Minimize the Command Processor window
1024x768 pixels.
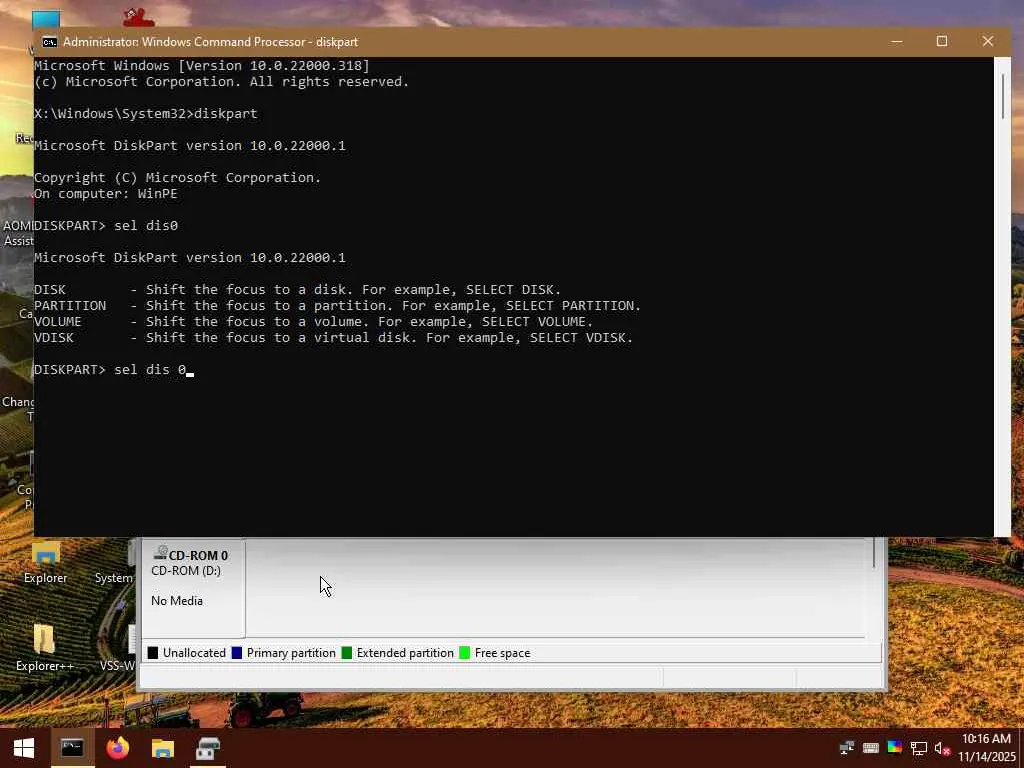[x=897, y=41]
